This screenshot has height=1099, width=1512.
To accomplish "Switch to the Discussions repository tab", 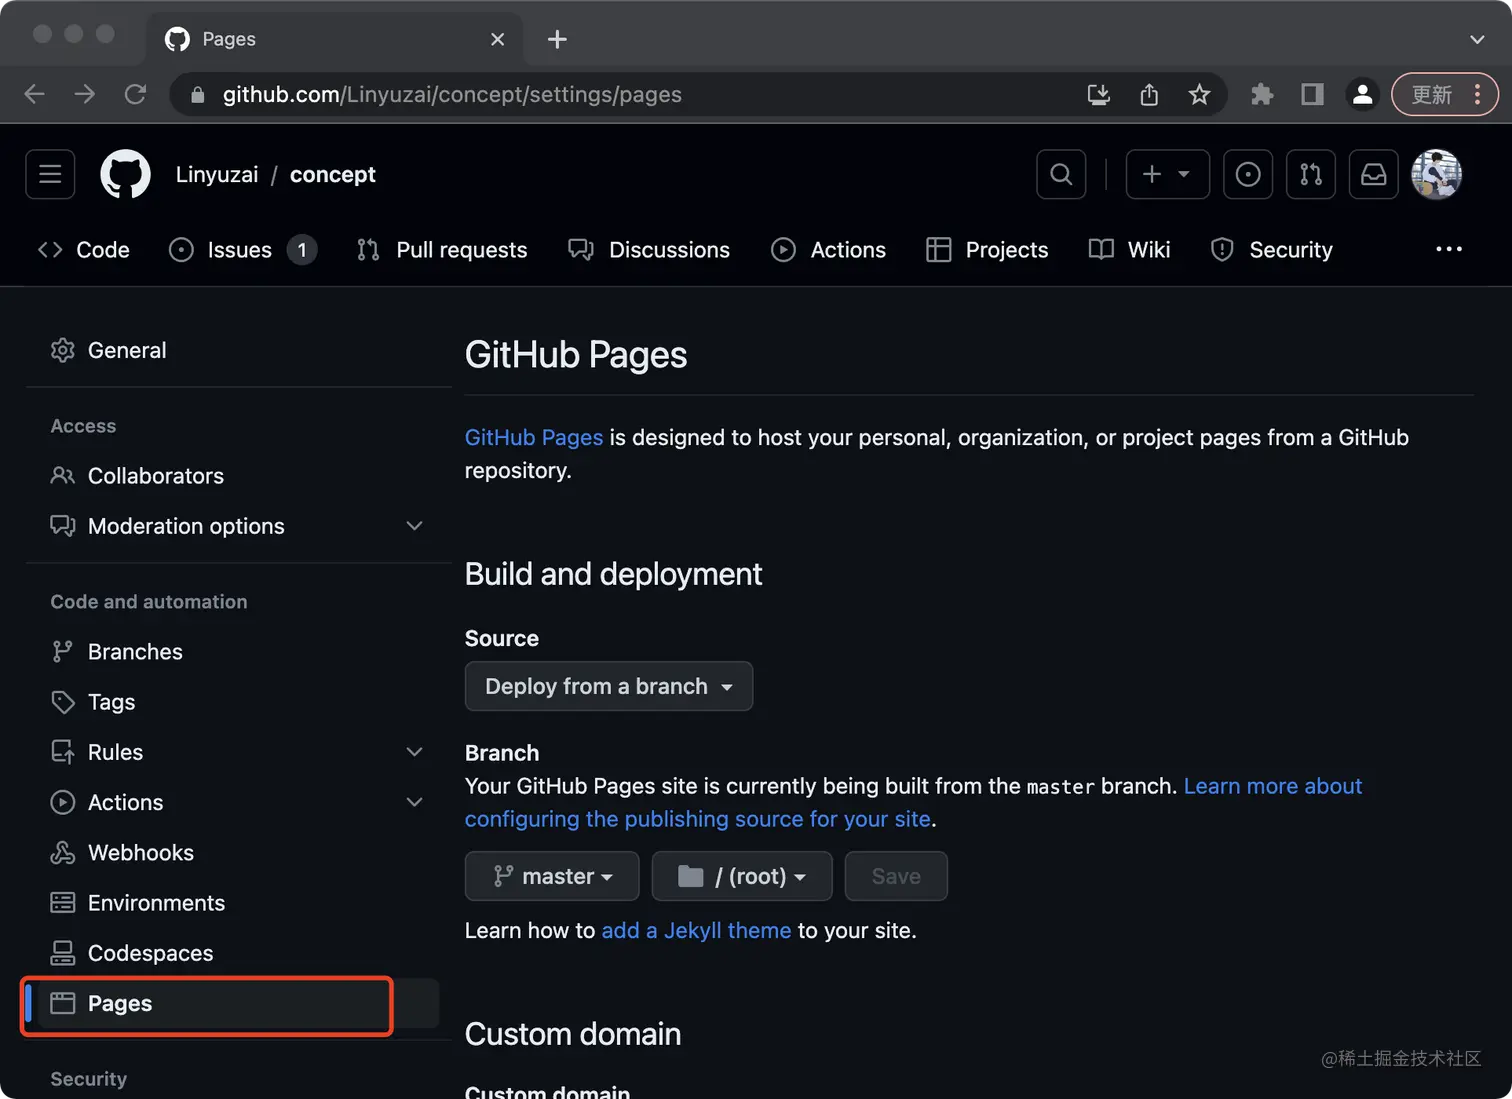I will click(649, 250).
